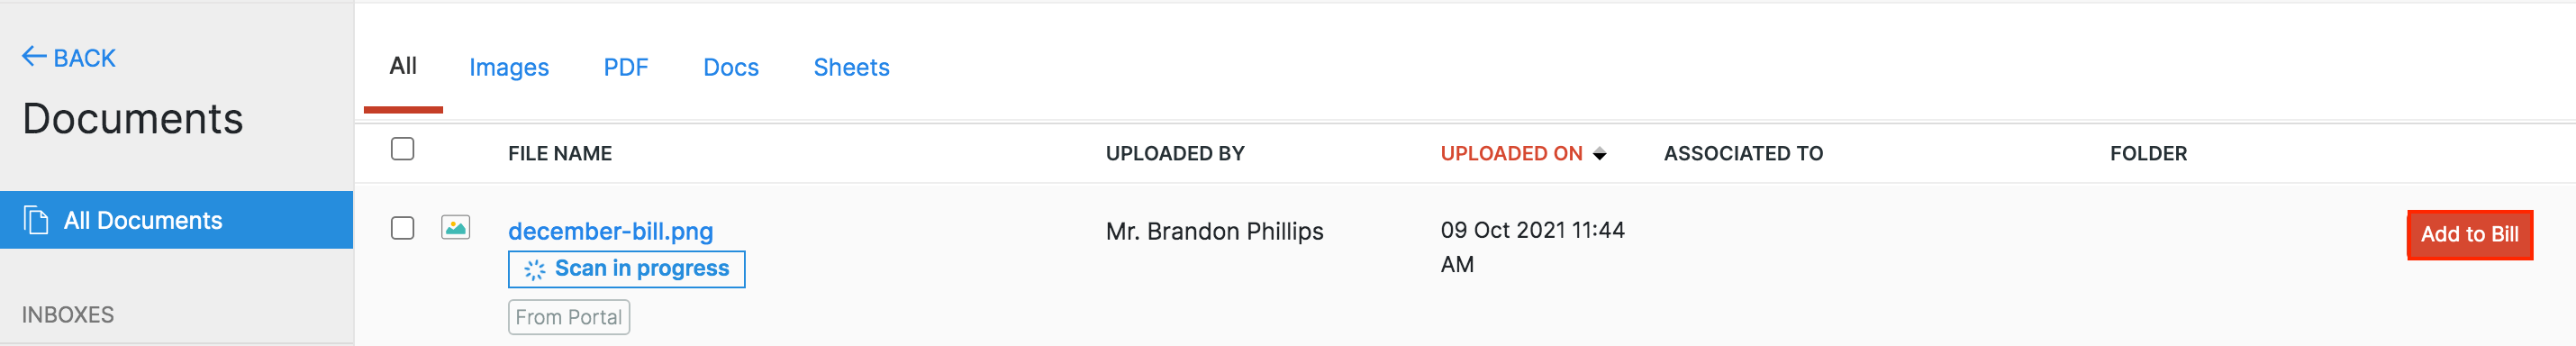Click the back arrow icon
The image size is (2576, 346).
point(34,57)
